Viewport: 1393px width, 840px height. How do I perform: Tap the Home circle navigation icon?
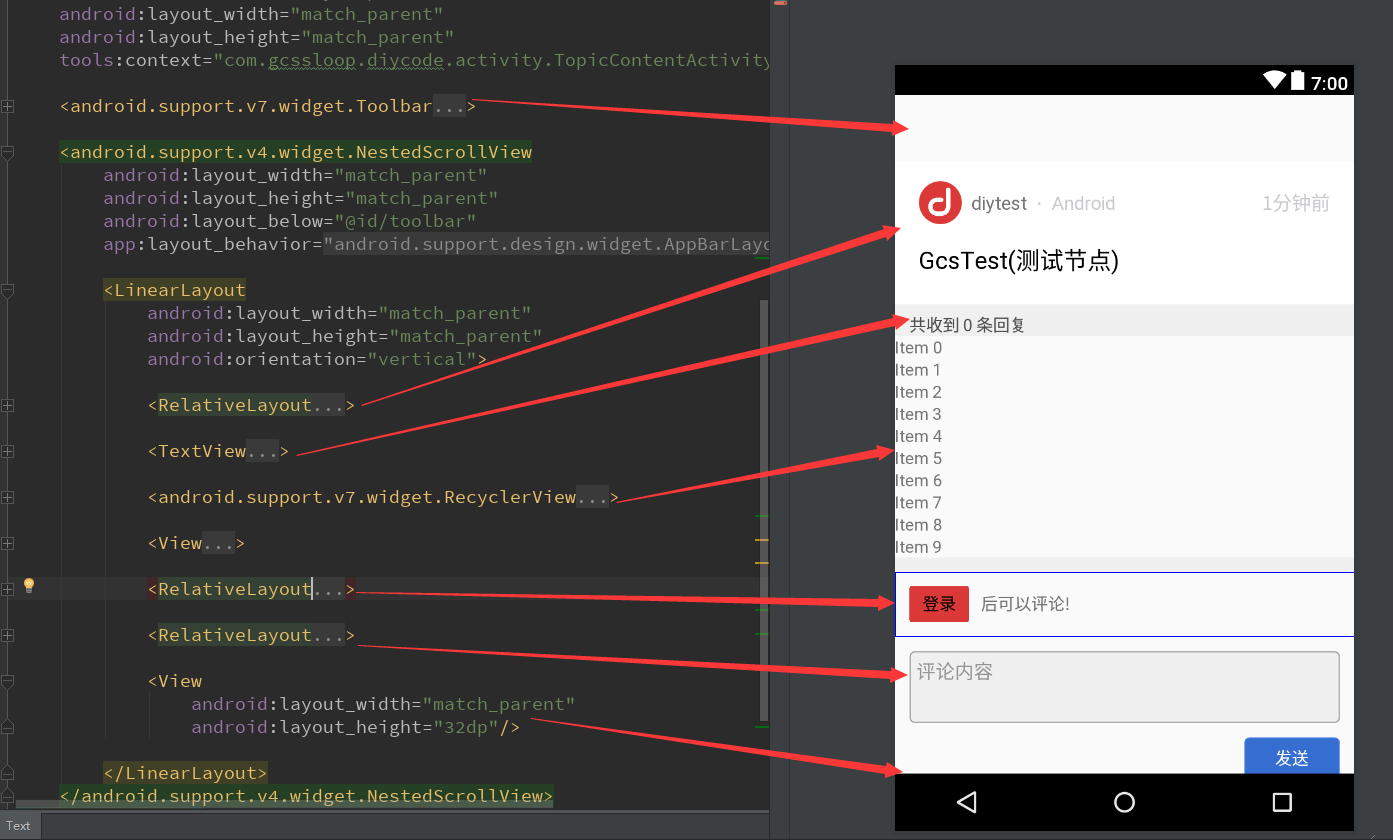1124,802
